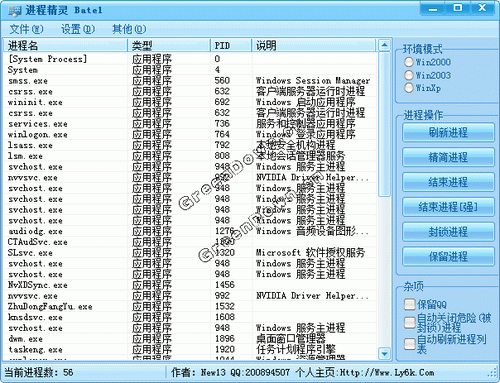Select the lsm.exe process row
The width and height of the screenshot is (500, 383).
pos(190,156)
